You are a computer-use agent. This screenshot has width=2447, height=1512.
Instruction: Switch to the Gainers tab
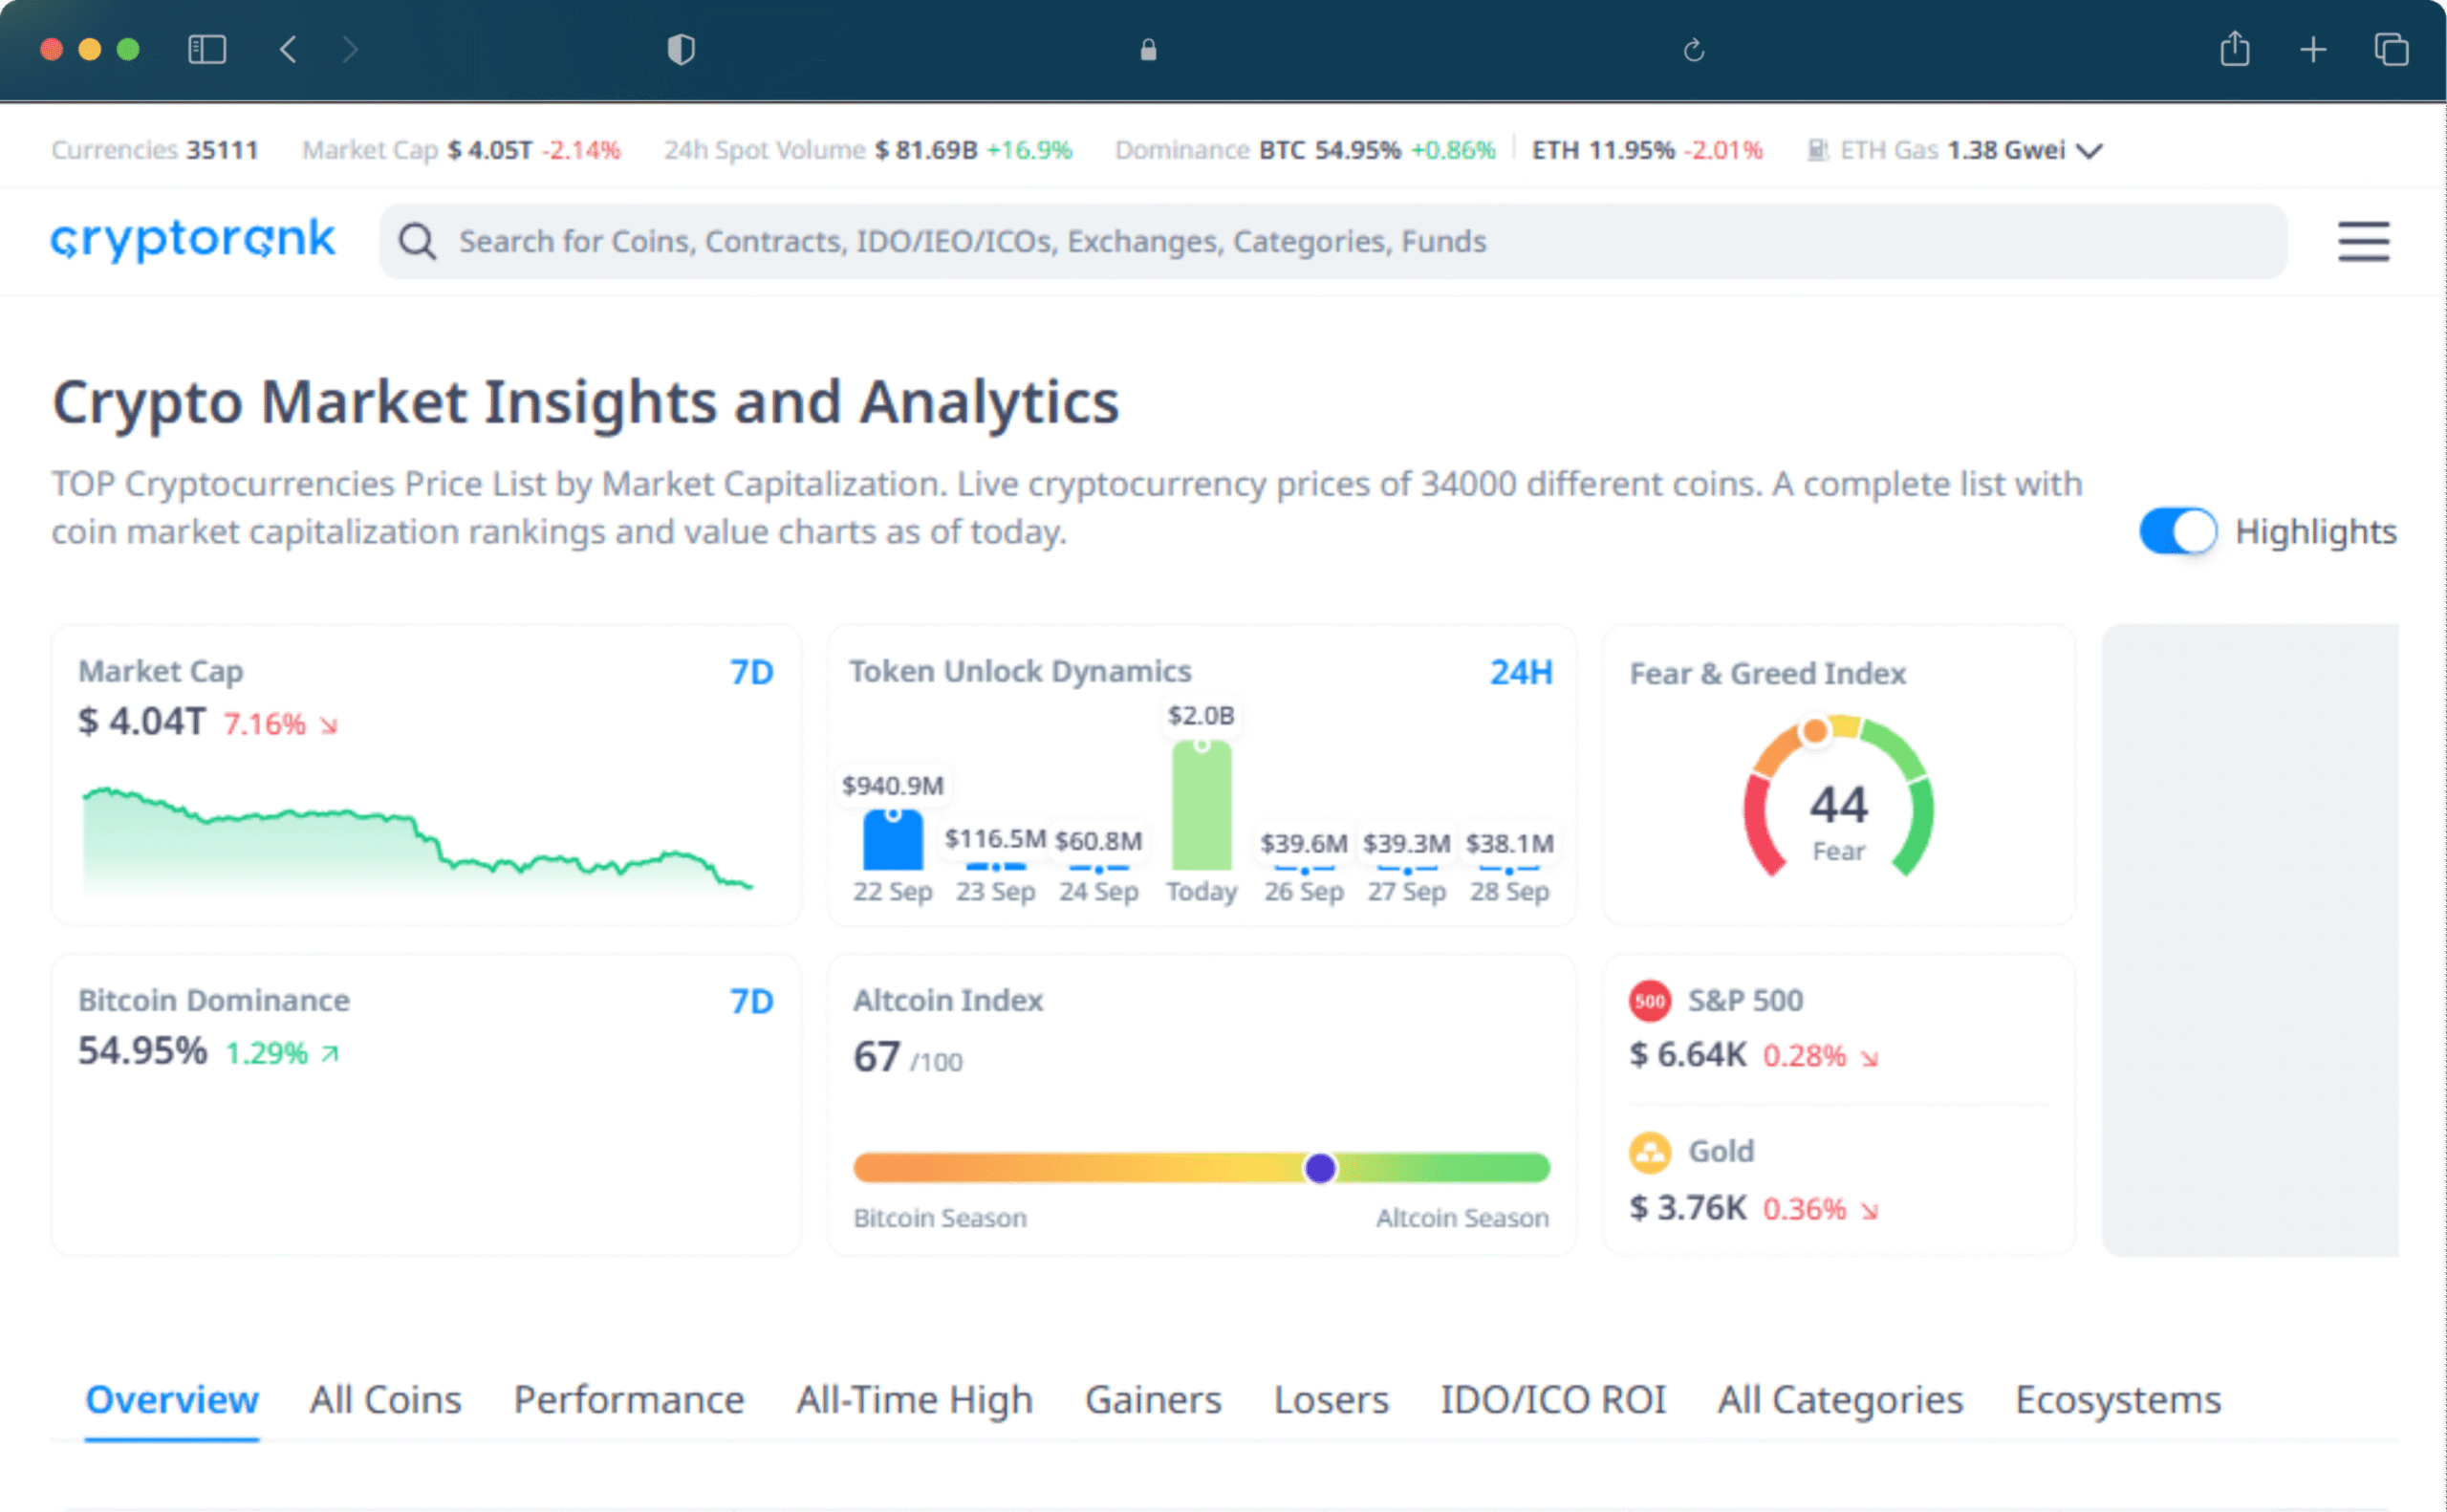click(1152, 1399)
